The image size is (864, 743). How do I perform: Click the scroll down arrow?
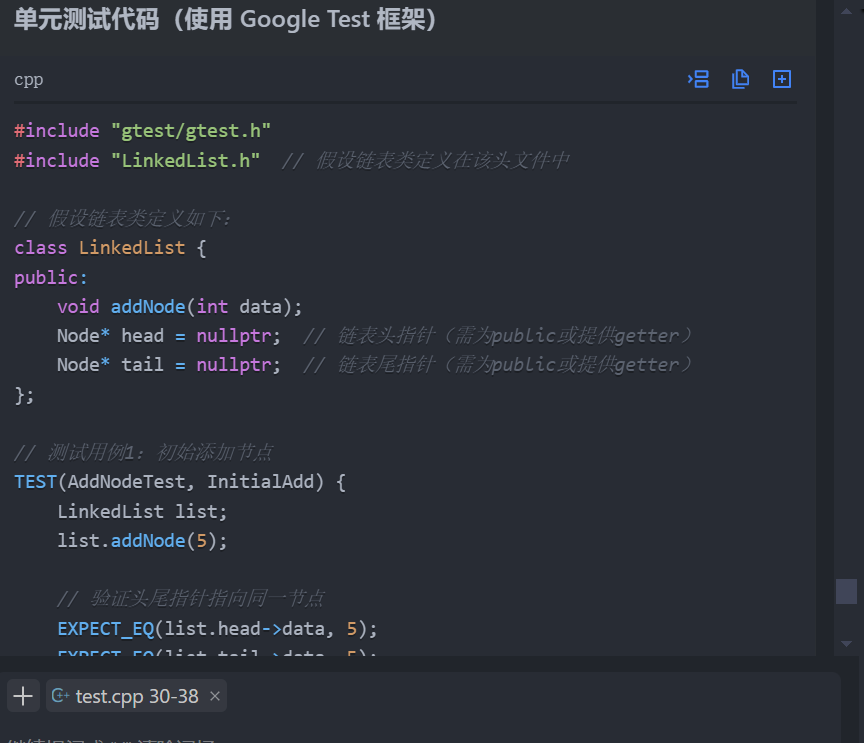click(846, 643)
